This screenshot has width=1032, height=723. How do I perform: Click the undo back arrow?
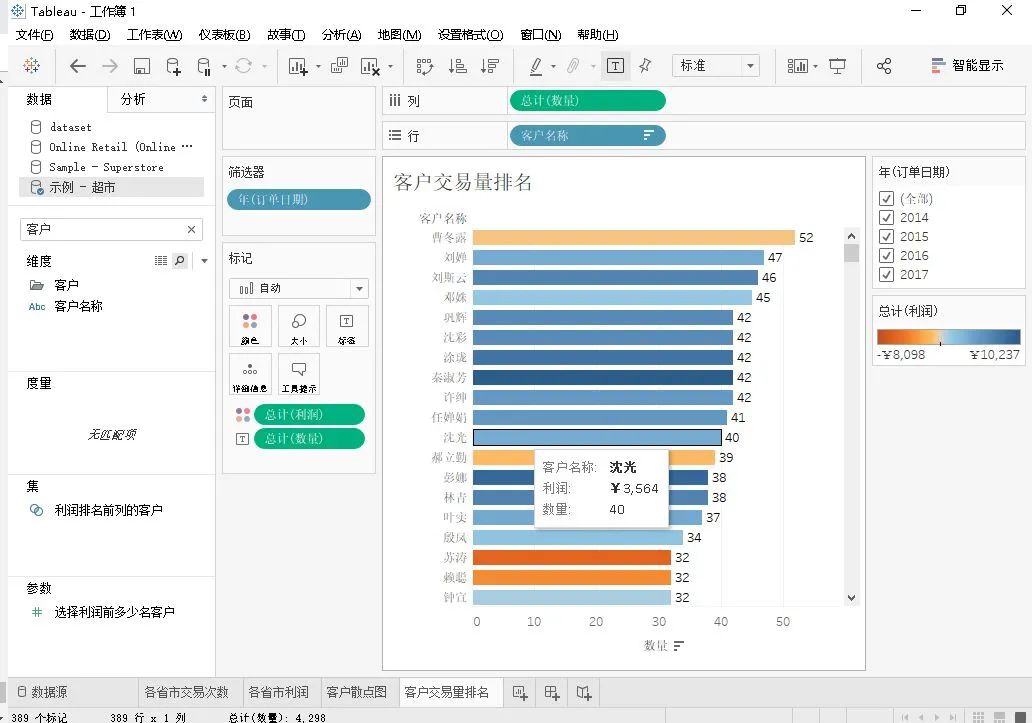coord(78,66)
